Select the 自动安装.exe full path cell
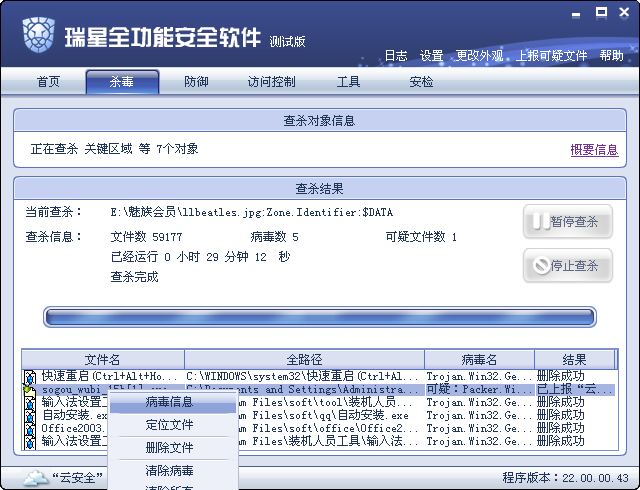This screenshot has height=490, width=640. click(322, 416)
